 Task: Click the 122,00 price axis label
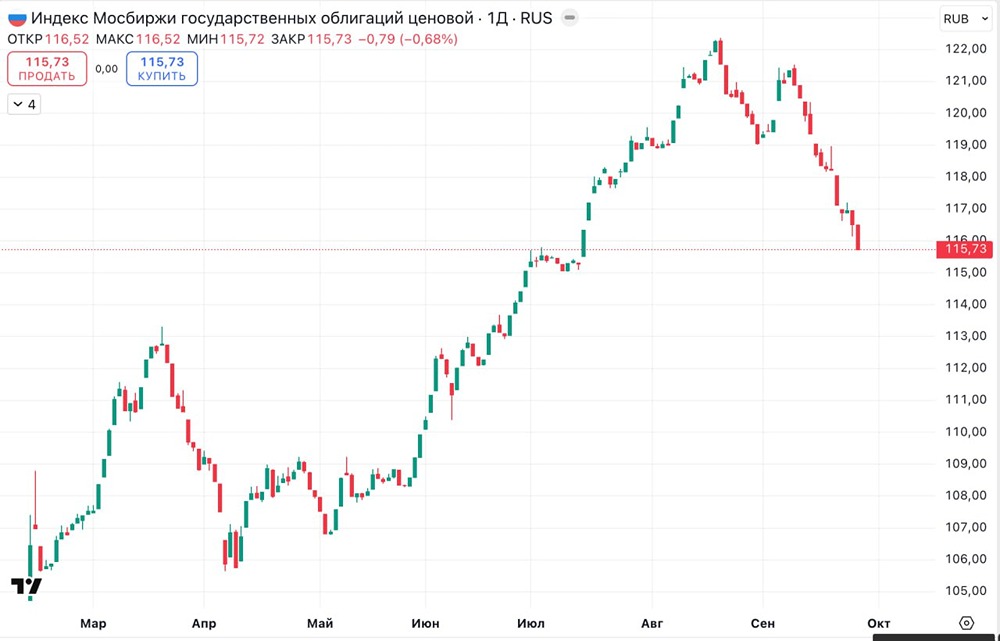point(966,48)
